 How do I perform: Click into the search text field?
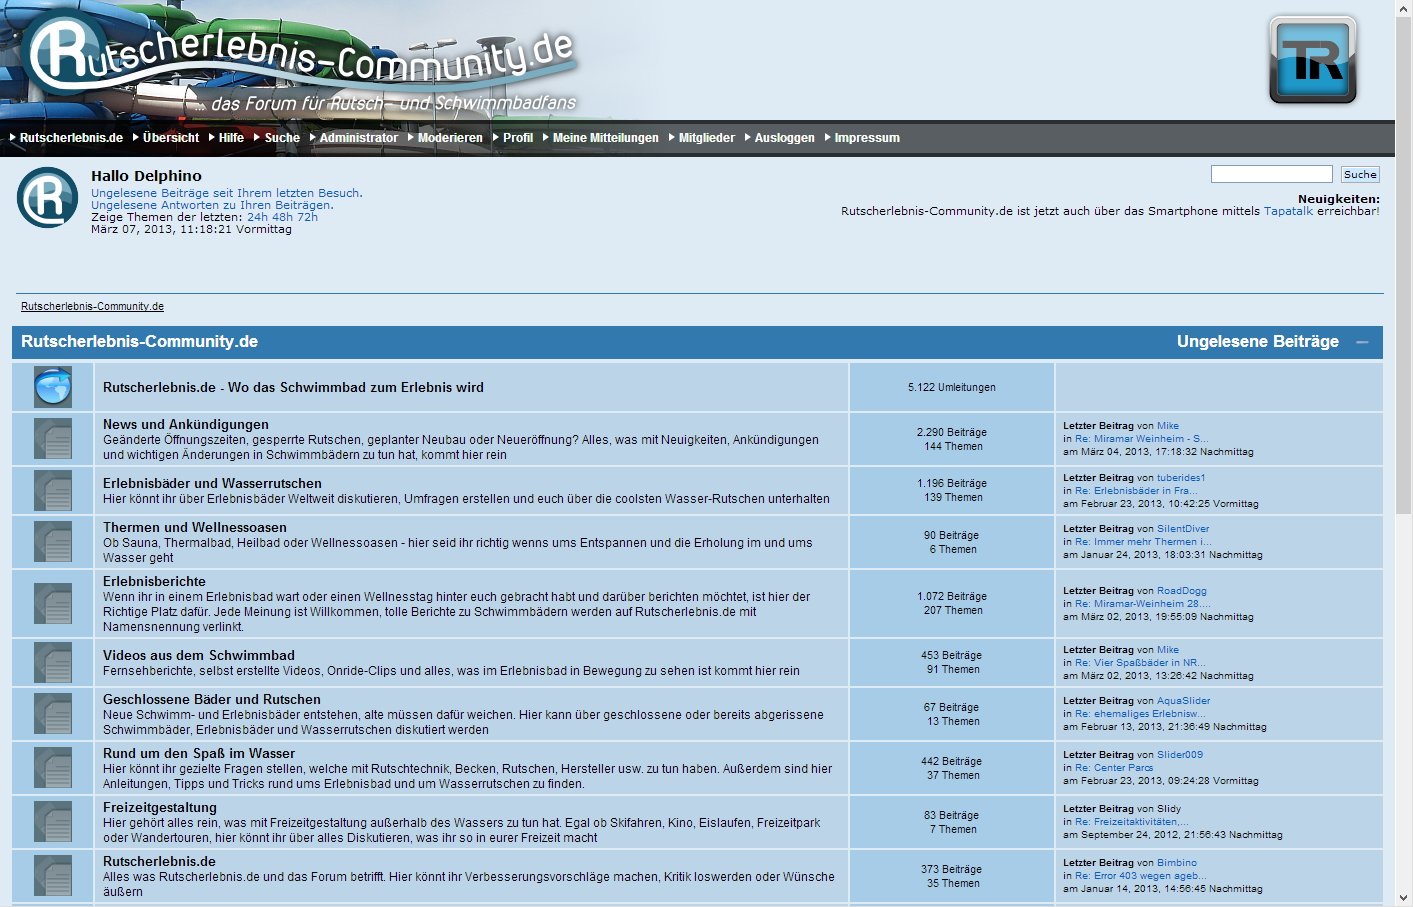click(1271, 174)
